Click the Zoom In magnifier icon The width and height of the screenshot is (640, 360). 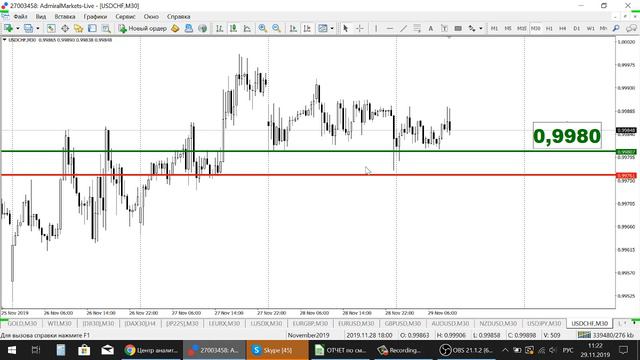[263, 28]
